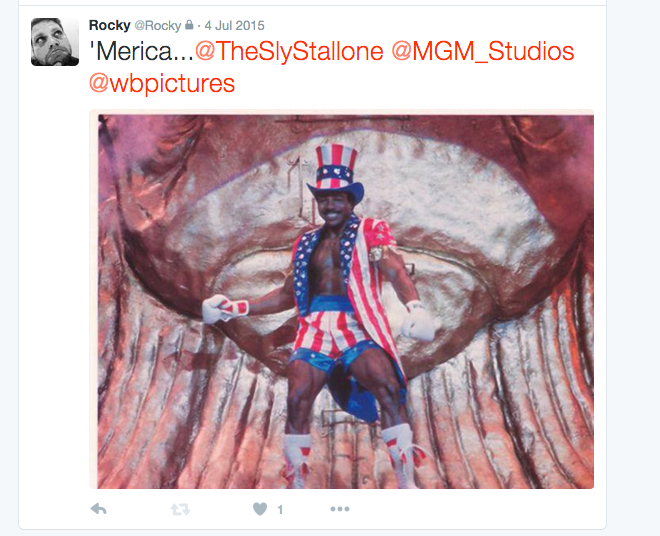Image resolution: width=660 pixels, height=536 pixels.
Task: Click the display name Rocky
Action: (x=109, y=25)
